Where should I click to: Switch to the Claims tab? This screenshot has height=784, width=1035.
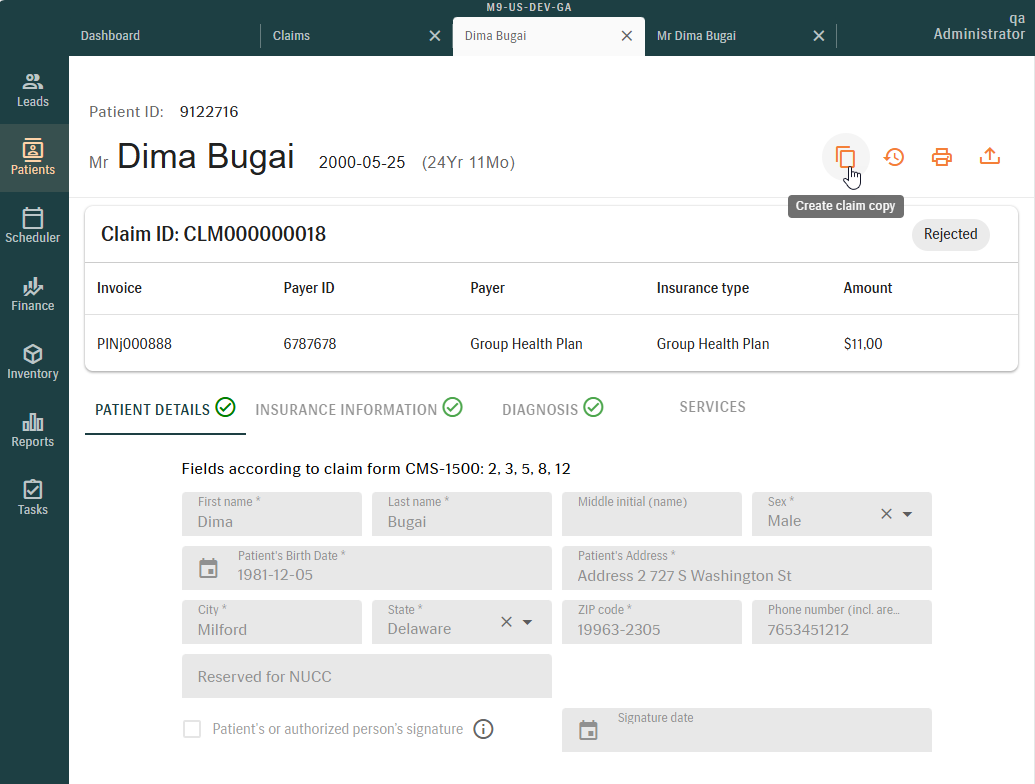point(291,36)
